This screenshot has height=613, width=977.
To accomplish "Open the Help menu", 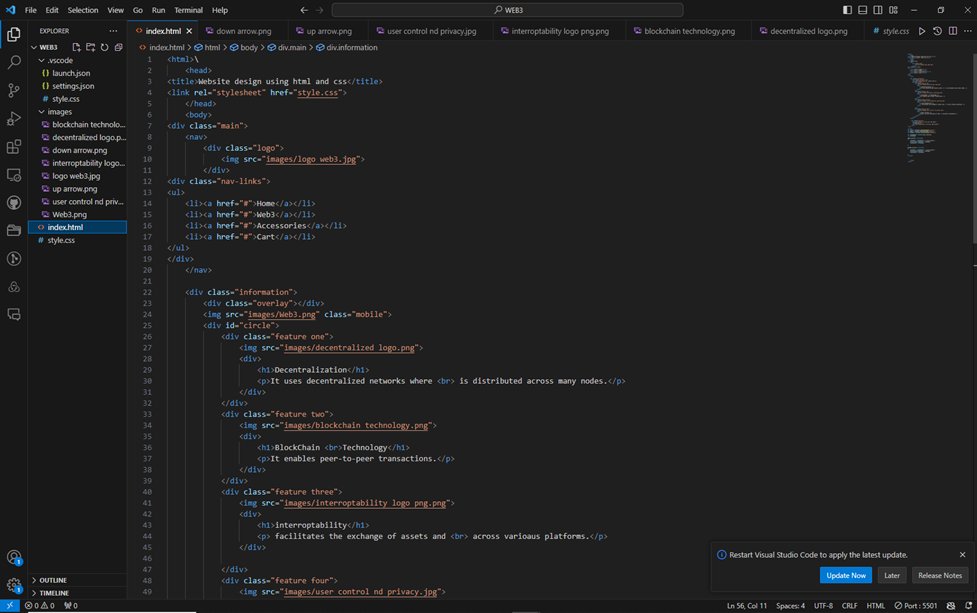I will pyautogui.click(x=220, y=10).
